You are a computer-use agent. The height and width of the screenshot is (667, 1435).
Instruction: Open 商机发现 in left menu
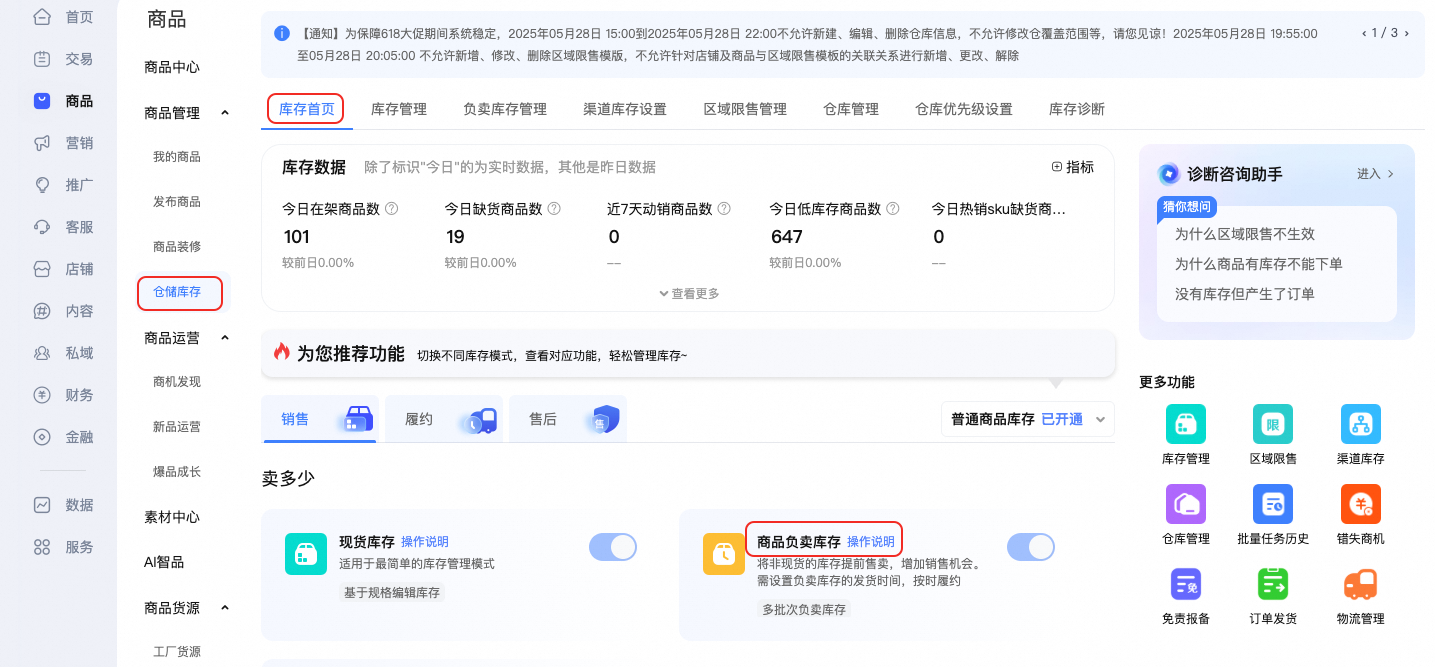coord(177,382)
